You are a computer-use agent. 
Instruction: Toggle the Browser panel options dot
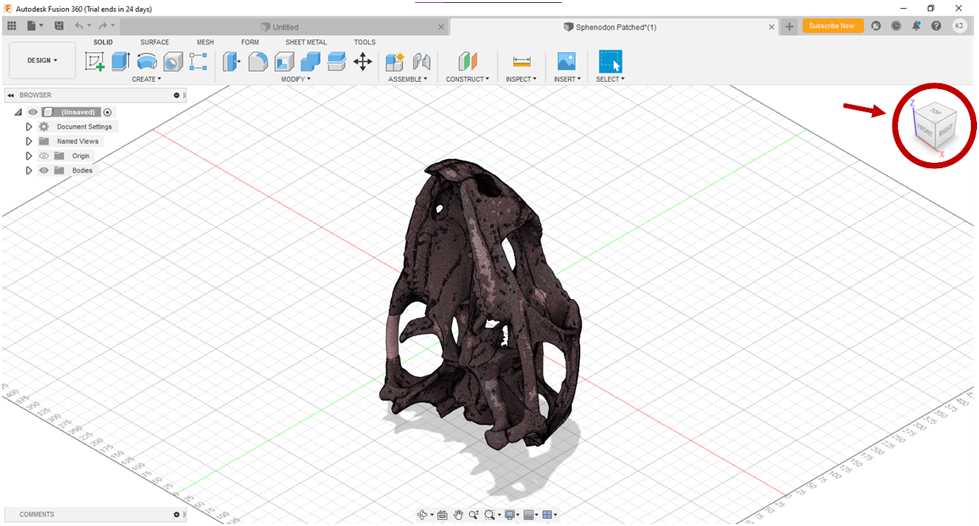click(x=177, y=95)
